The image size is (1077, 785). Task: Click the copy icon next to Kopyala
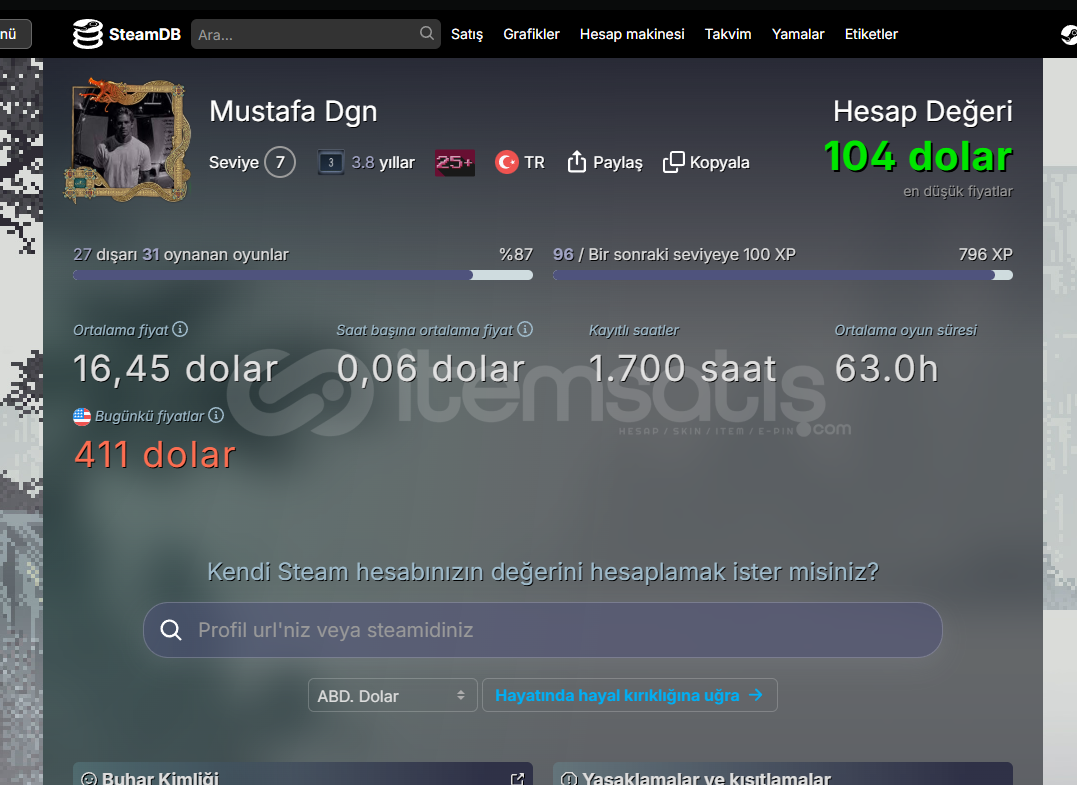coord(673,162)
